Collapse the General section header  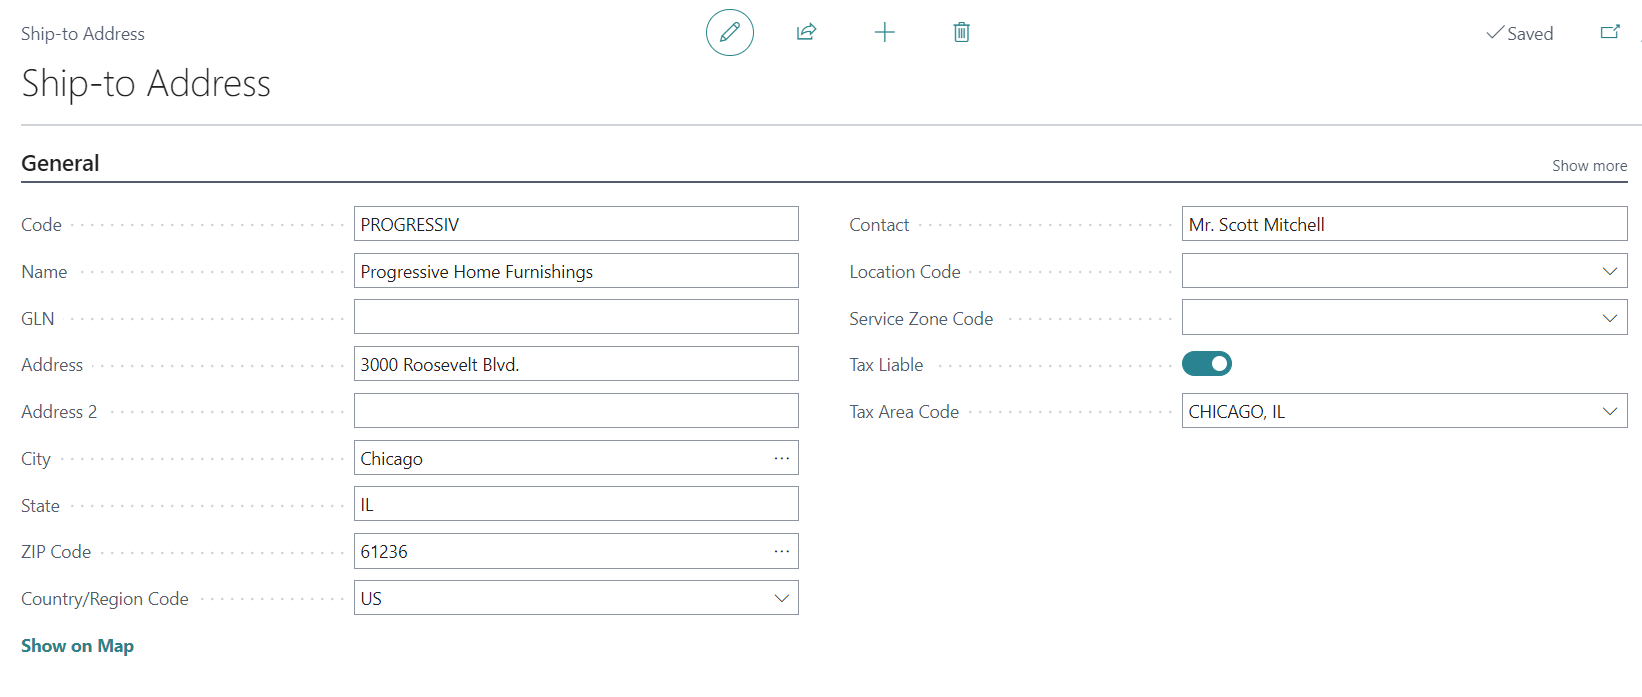pos(60,163)
